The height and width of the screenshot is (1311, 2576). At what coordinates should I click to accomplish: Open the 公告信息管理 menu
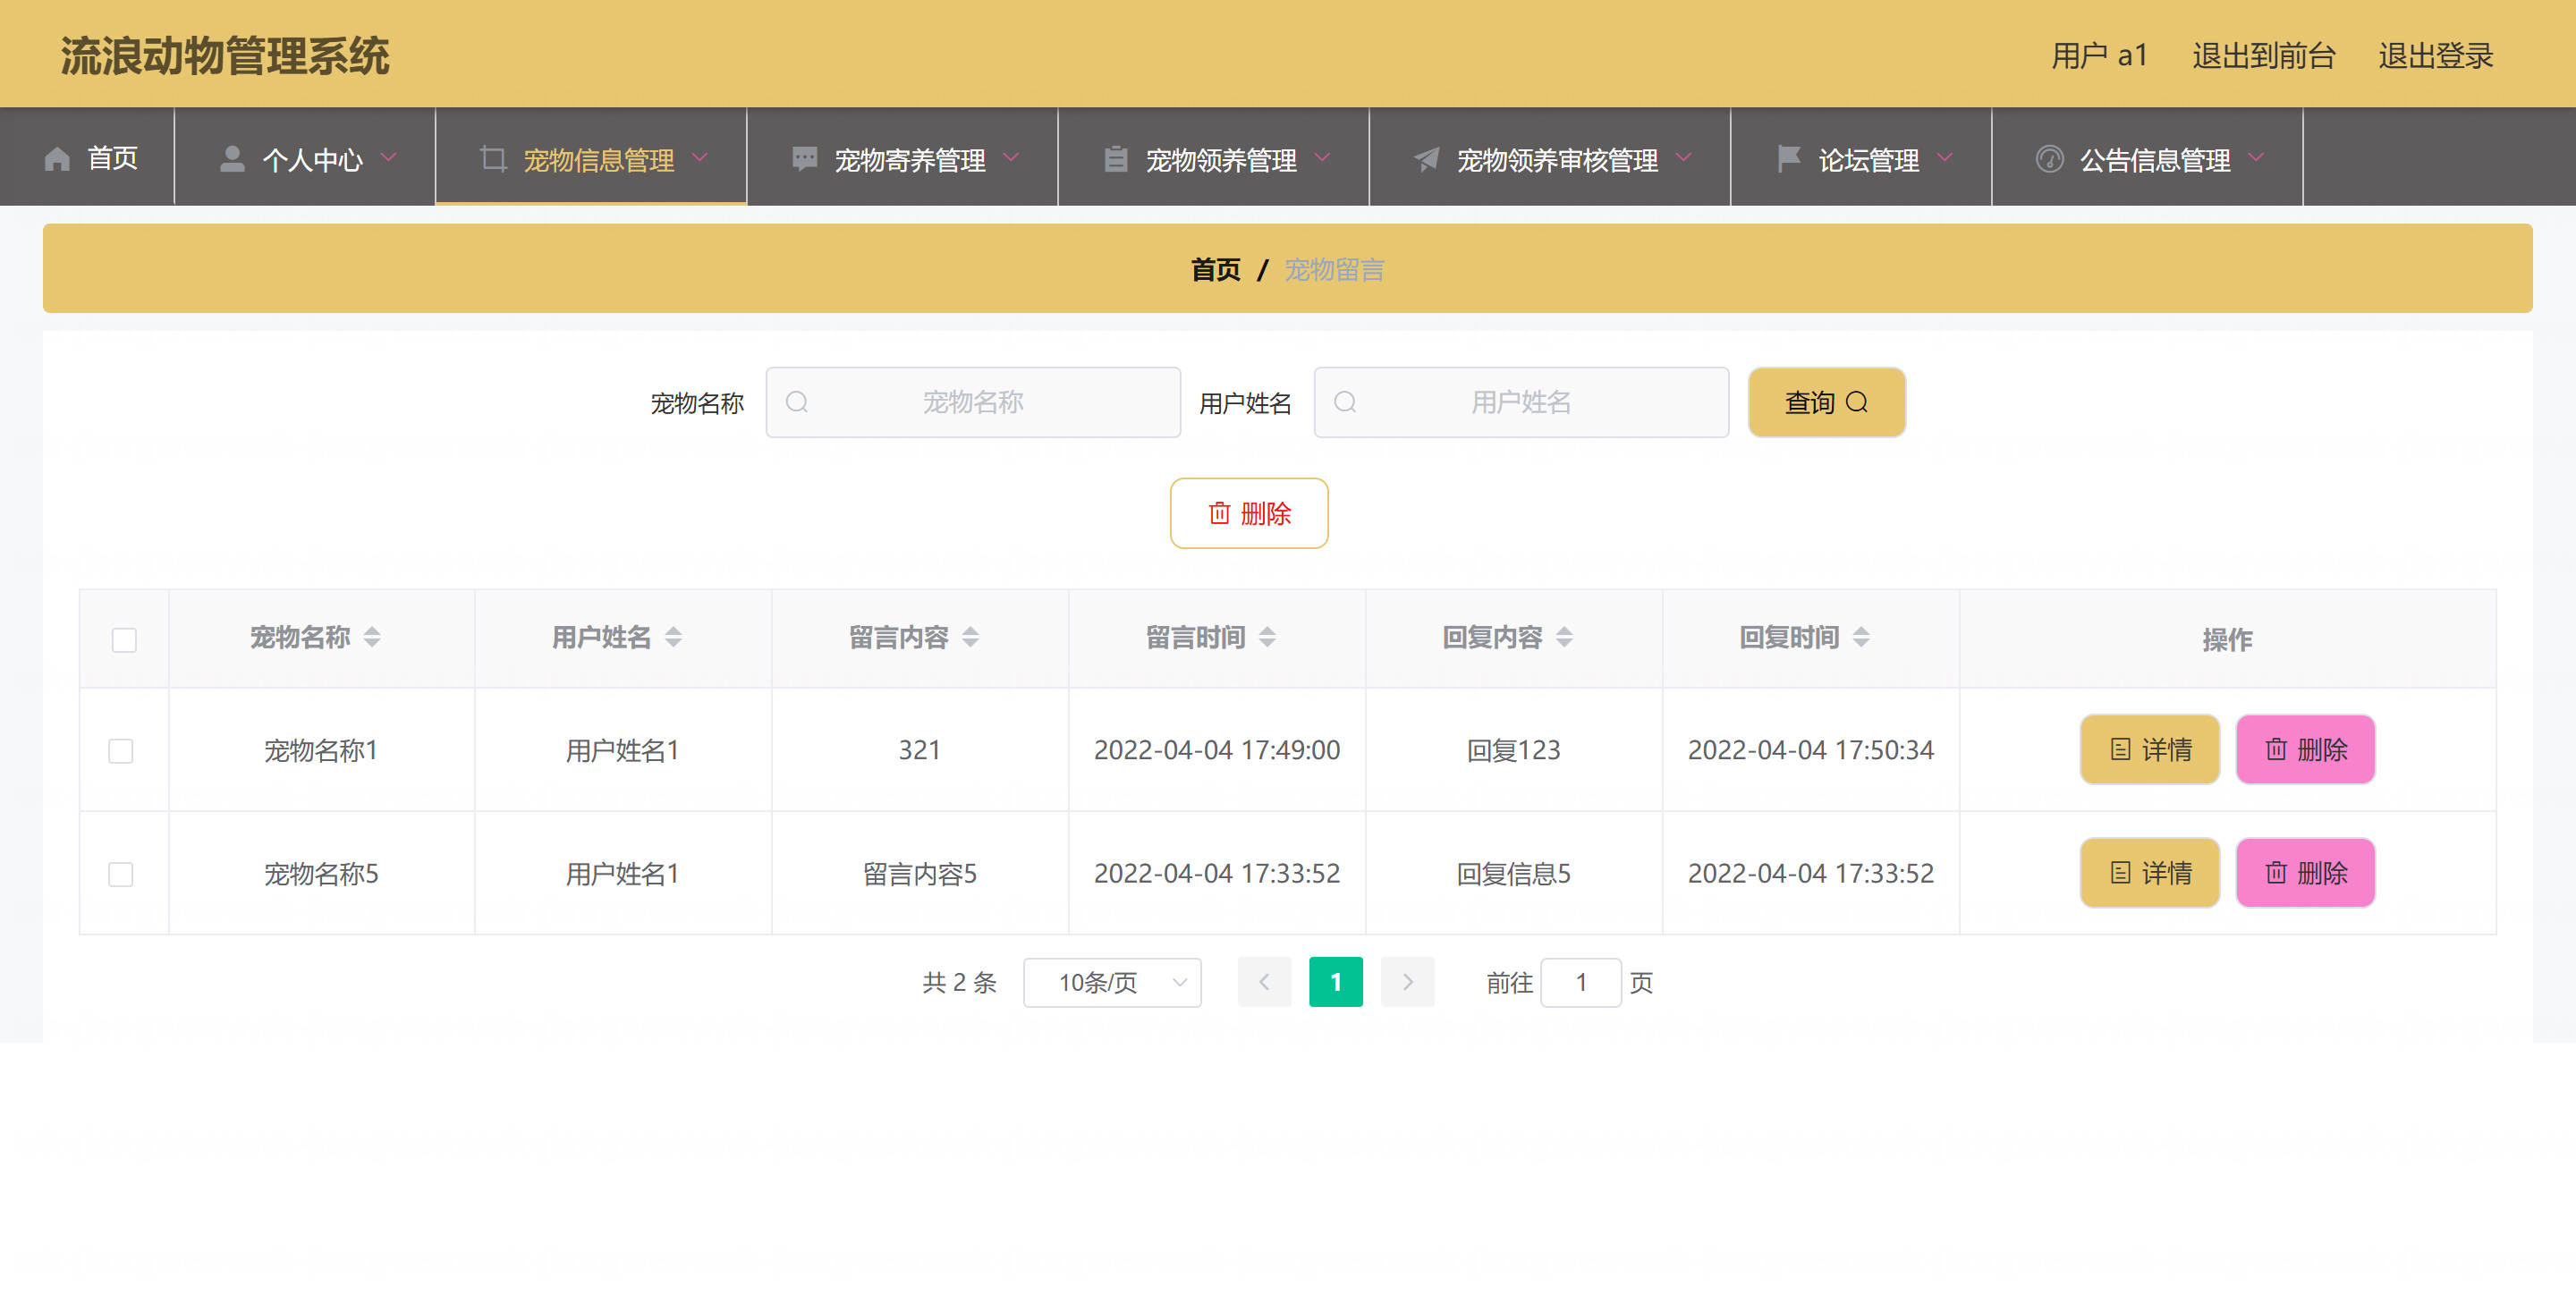click(2147, 157)
